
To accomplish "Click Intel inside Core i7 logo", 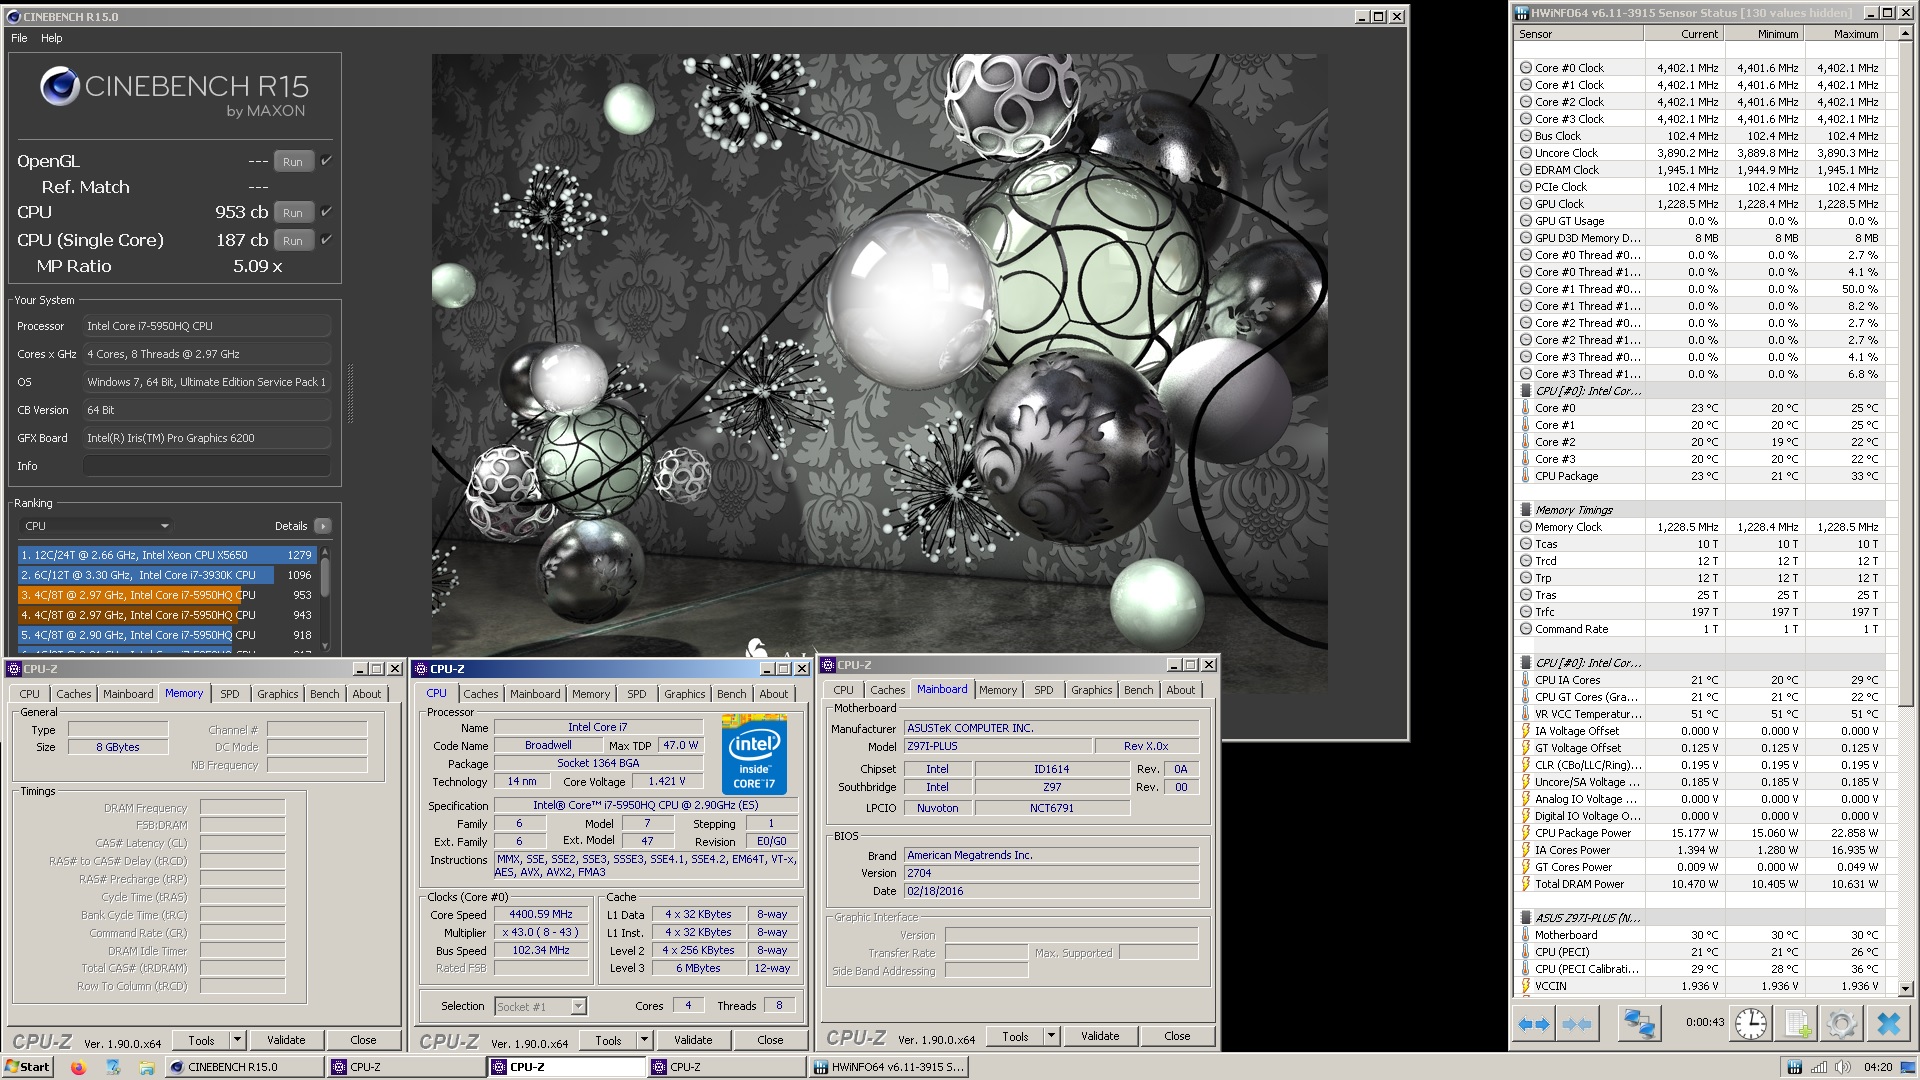I will 754,755.
